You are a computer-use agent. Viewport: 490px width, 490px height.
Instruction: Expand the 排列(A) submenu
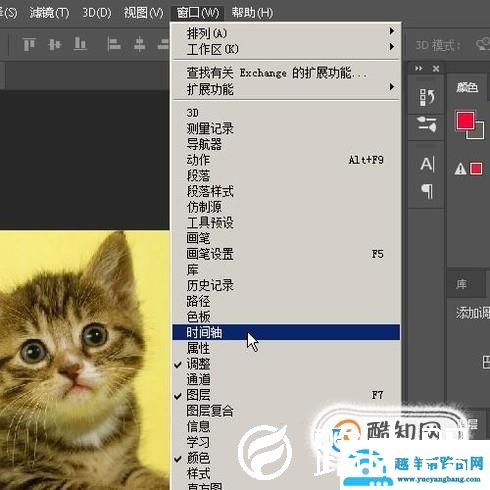286,33
